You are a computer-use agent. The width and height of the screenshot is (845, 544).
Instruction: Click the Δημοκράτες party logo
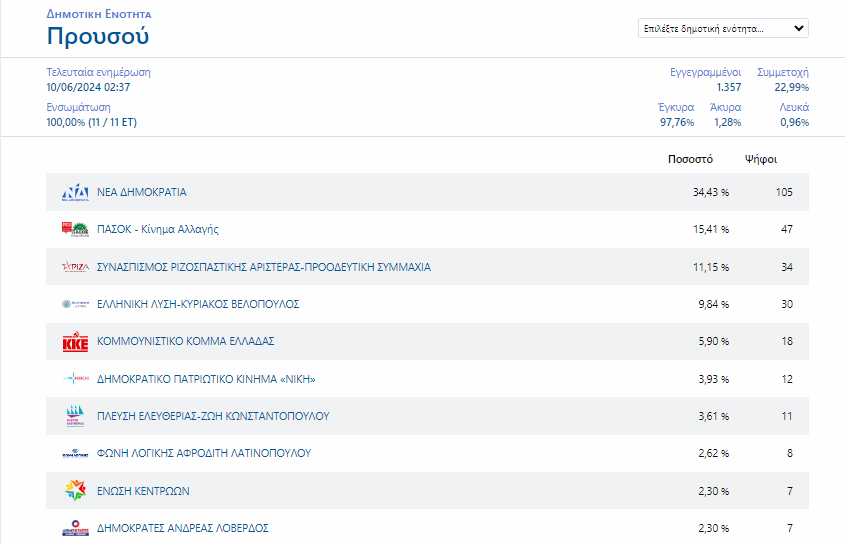click(x=75, y=528)
